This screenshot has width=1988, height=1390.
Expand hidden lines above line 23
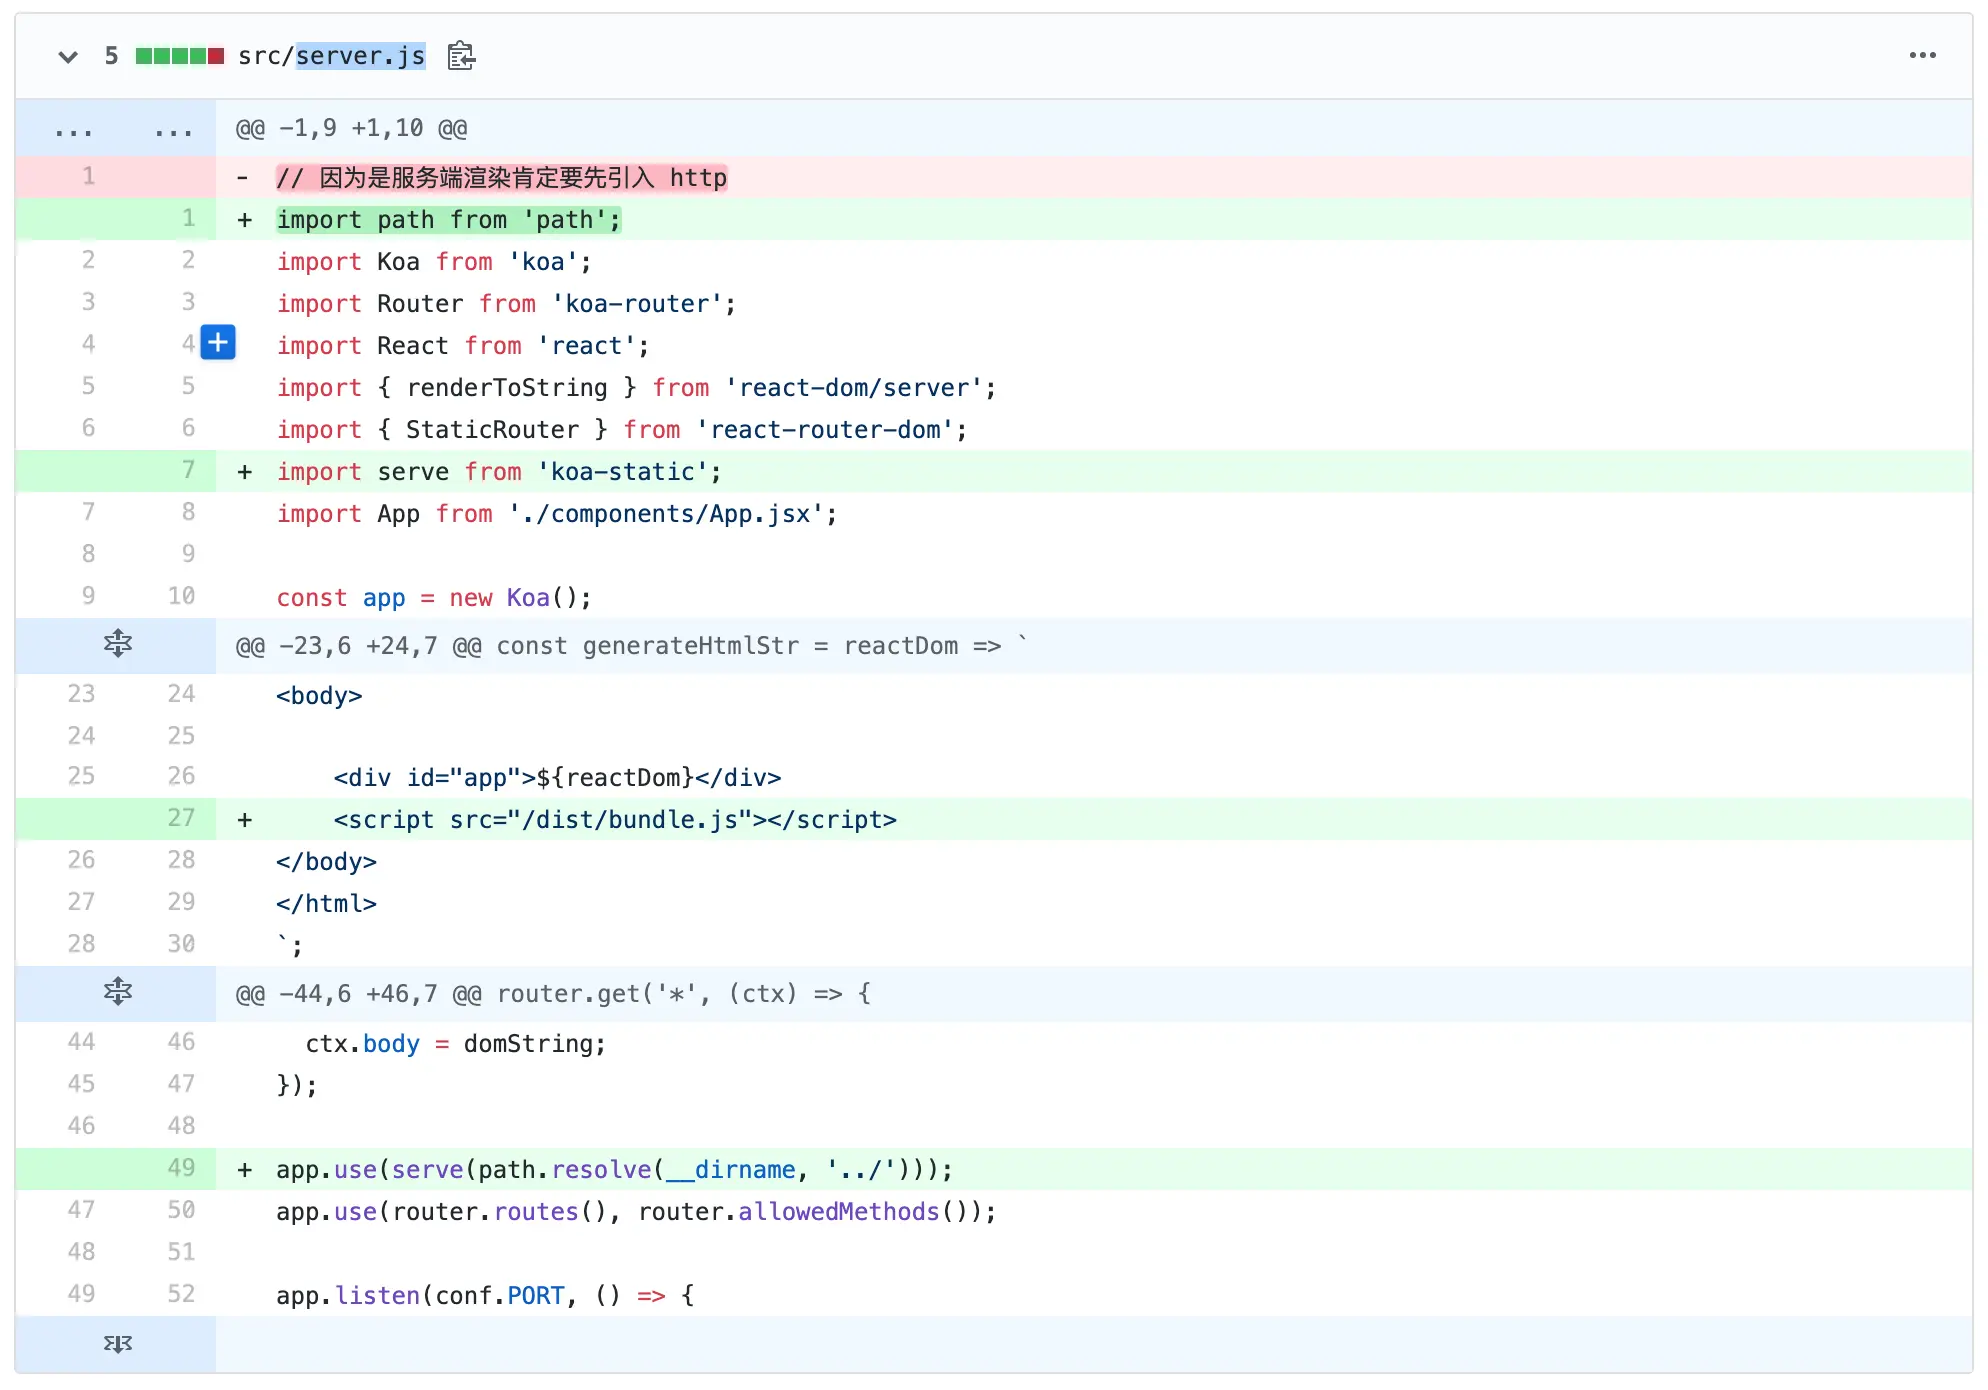117,644
